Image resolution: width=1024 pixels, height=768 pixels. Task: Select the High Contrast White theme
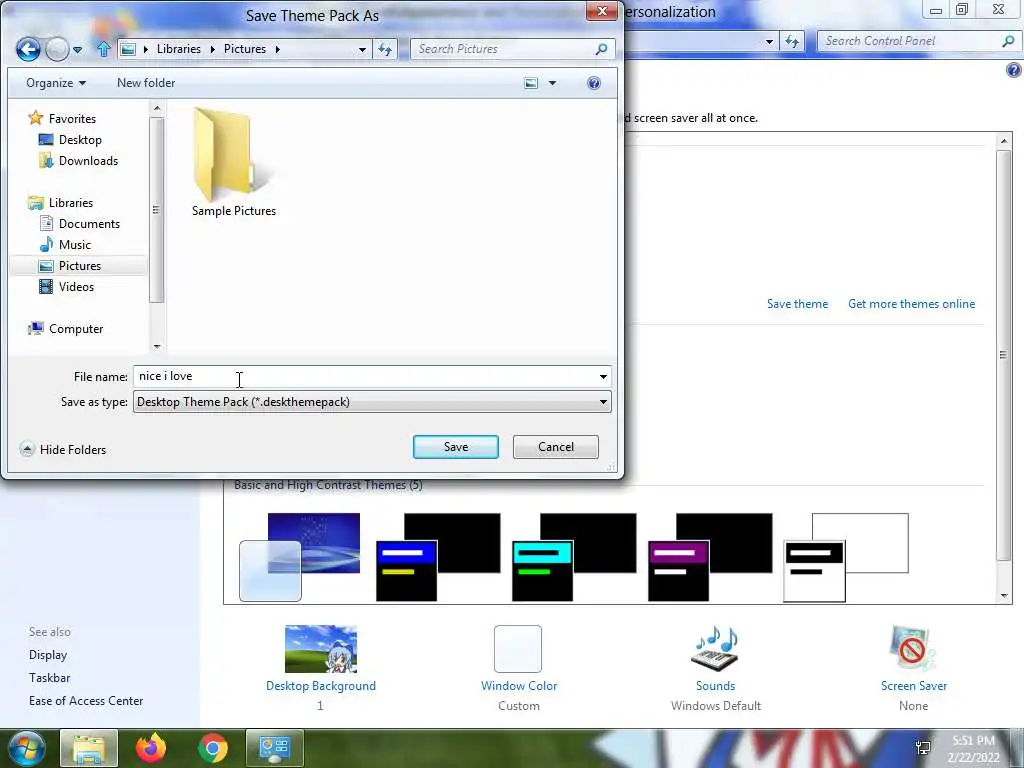pos(846,557)
